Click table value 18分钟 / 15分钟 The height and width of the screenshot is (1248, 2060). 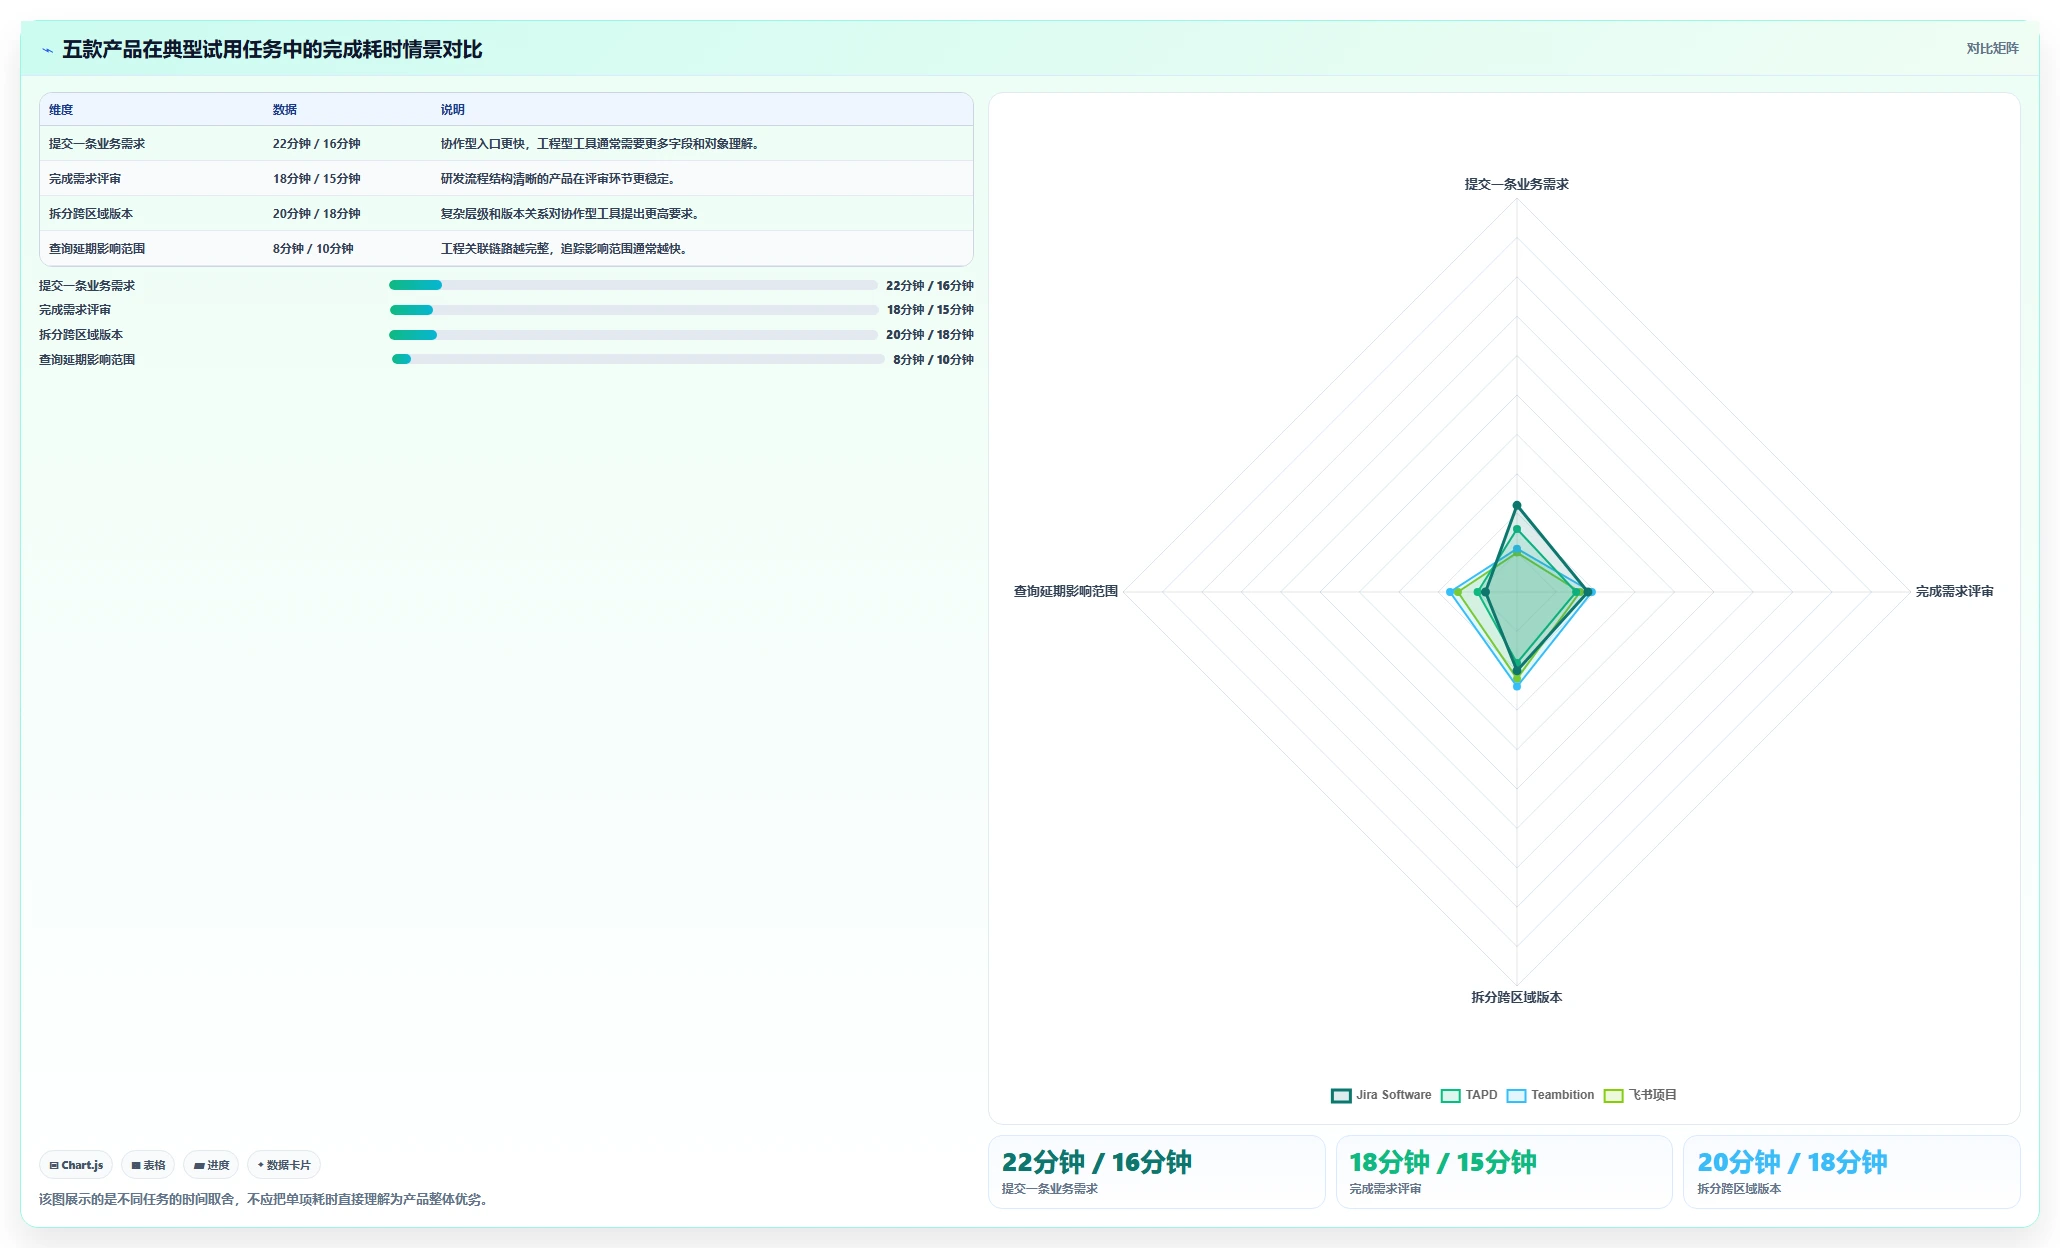tap(317, 179)
